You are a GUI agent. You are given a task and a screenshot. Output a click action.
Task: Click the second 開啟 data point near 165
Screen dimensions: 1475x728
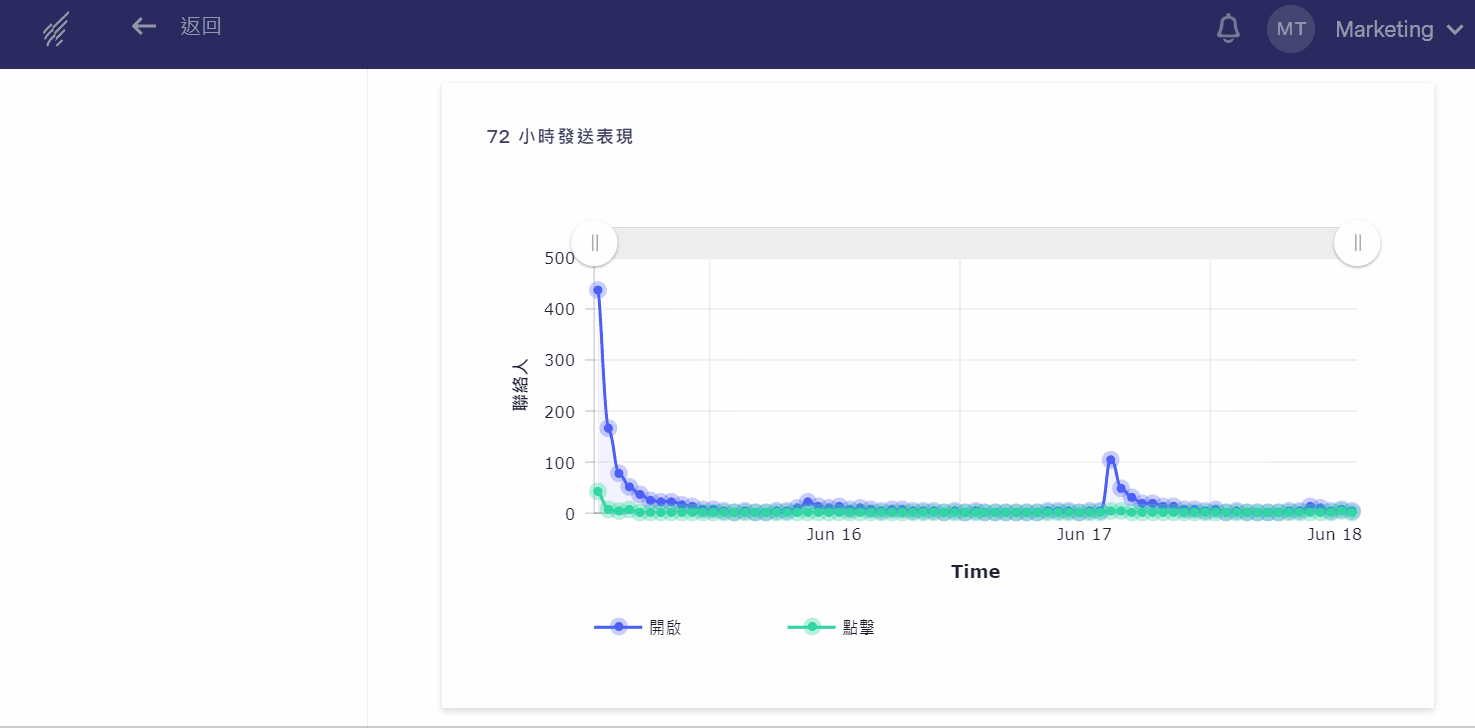pos(608,428)
